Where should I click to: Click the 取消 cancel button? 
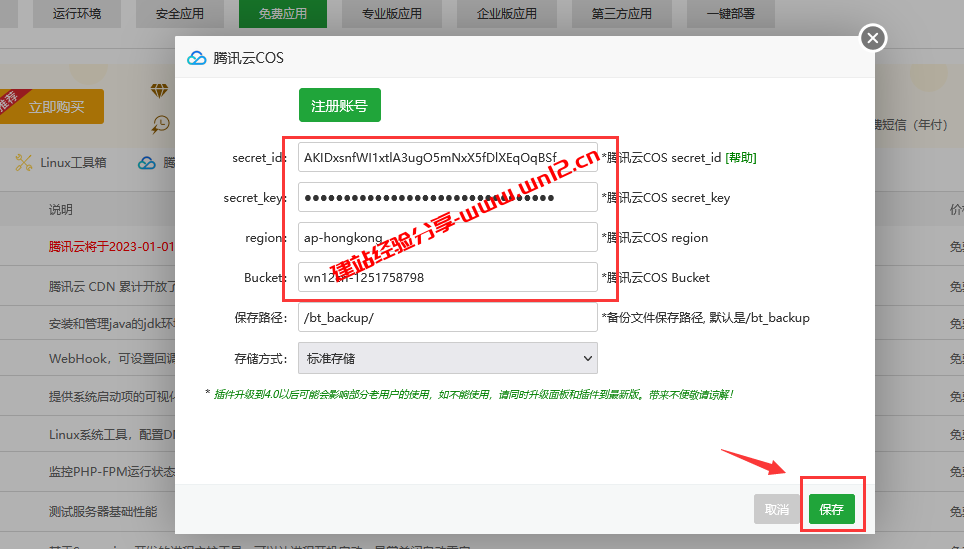tap(777, 509)
